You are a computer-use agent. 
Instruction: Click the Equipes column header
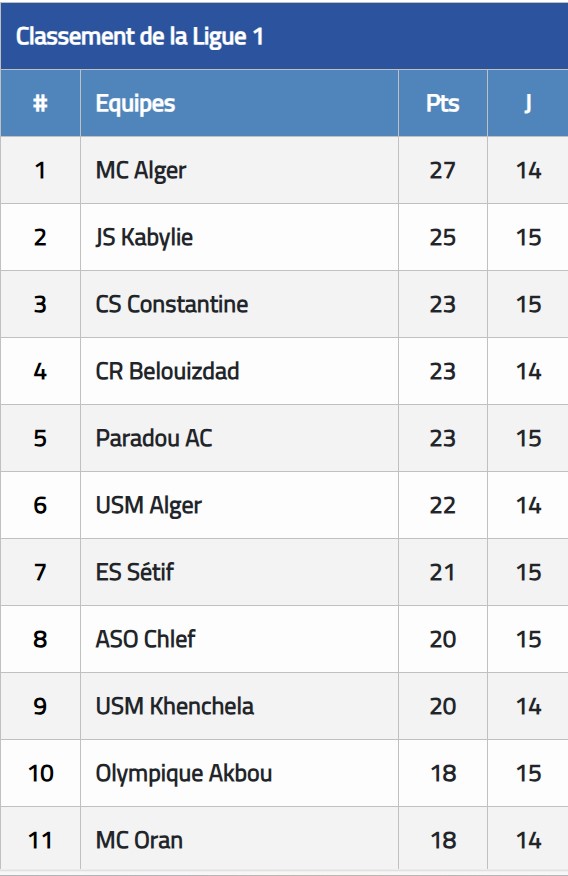(x=135, y=104)
